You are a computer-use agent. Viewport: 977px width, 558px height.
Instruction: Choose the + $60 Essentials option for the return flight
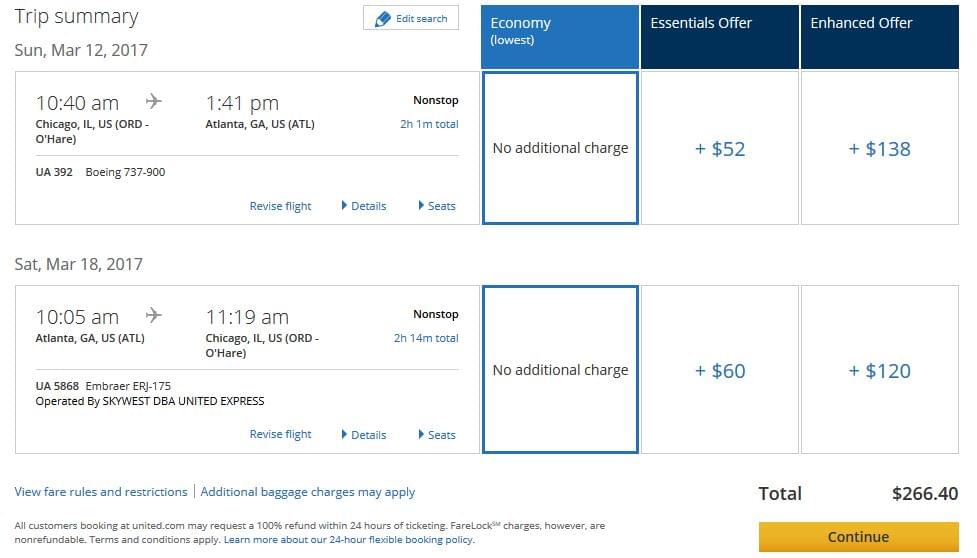coord(720,370)
